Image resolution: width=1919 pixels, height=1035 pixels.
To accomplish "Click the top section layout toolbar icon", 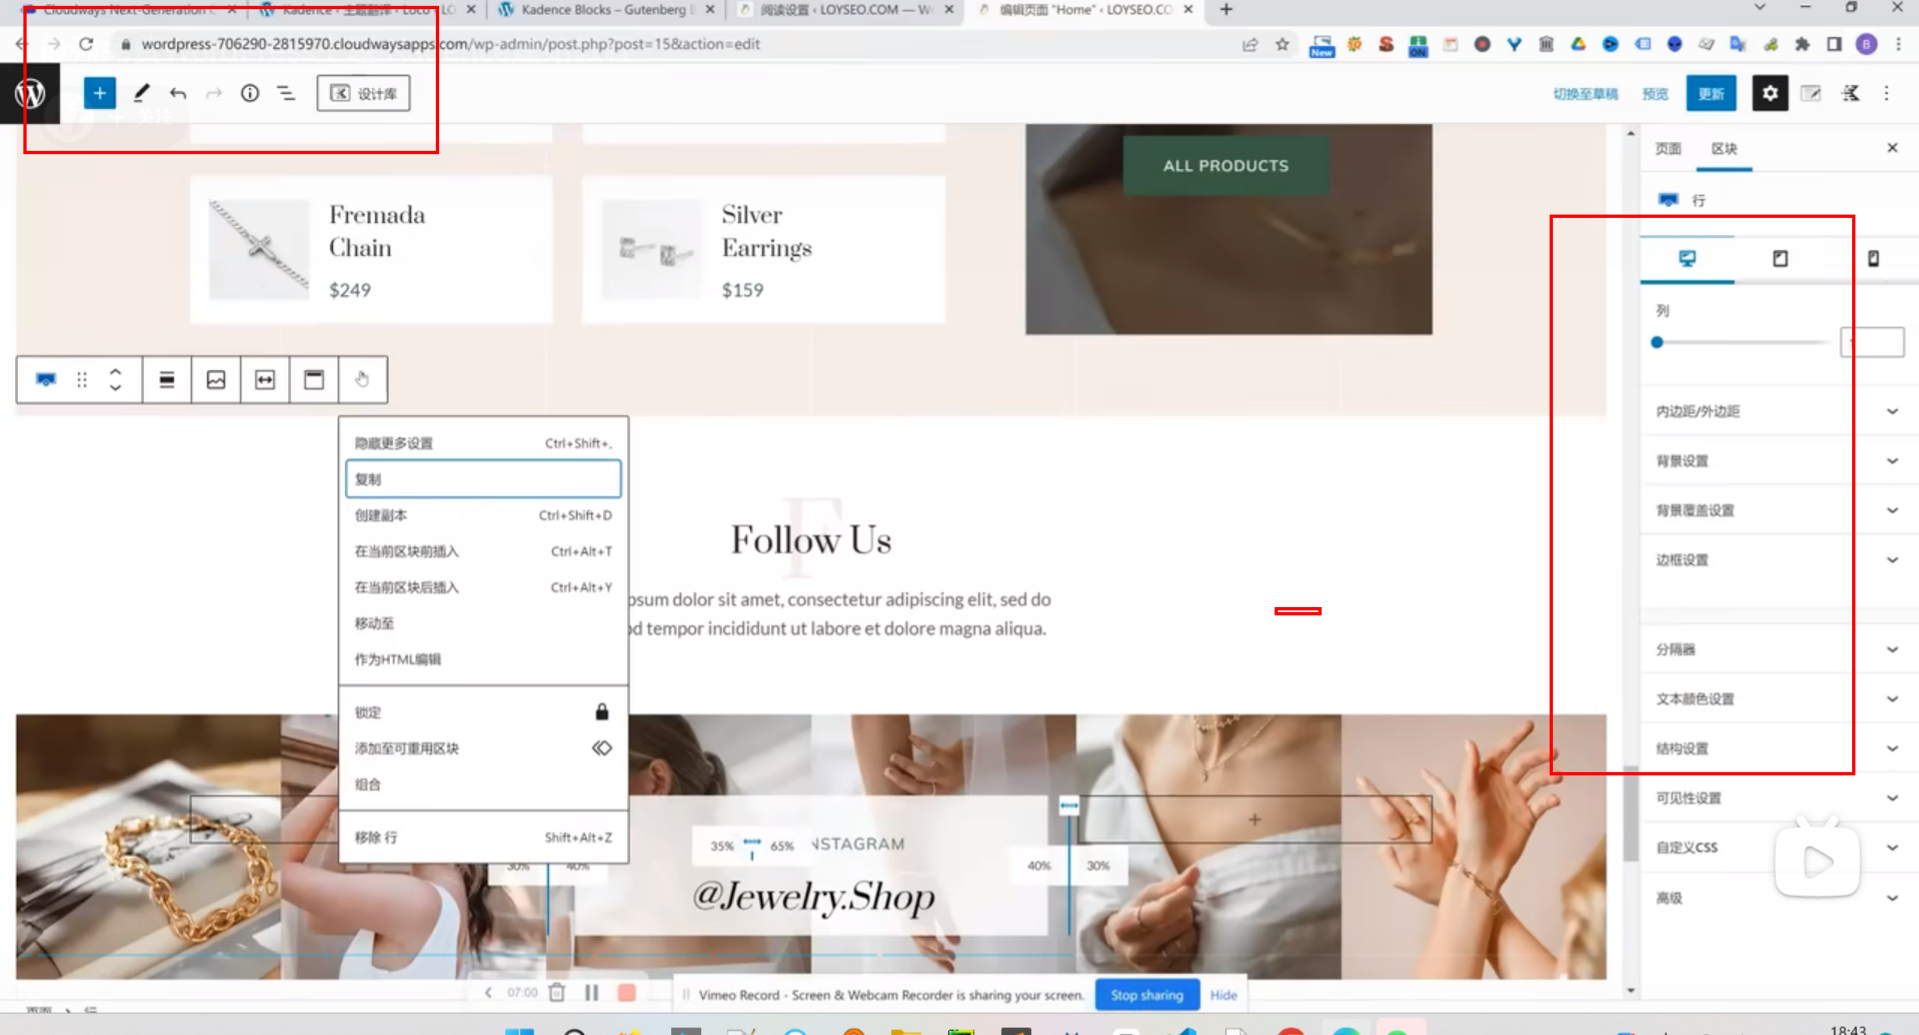I will tap(314, 379).
